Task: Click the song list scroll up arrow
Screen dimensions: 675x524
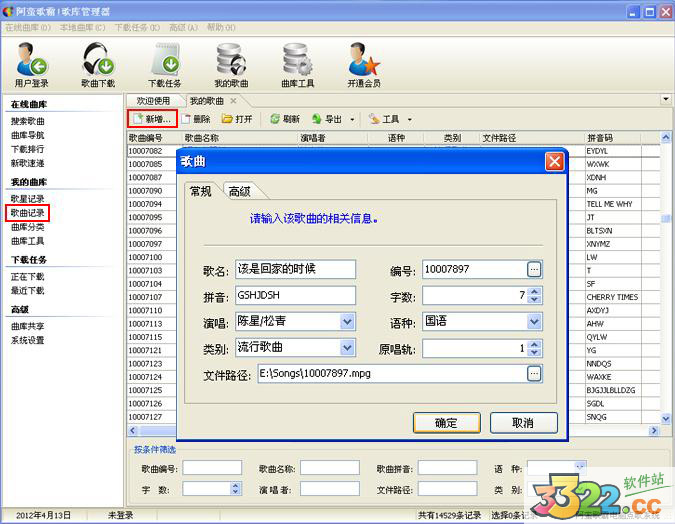Action: tap(666, 137)
